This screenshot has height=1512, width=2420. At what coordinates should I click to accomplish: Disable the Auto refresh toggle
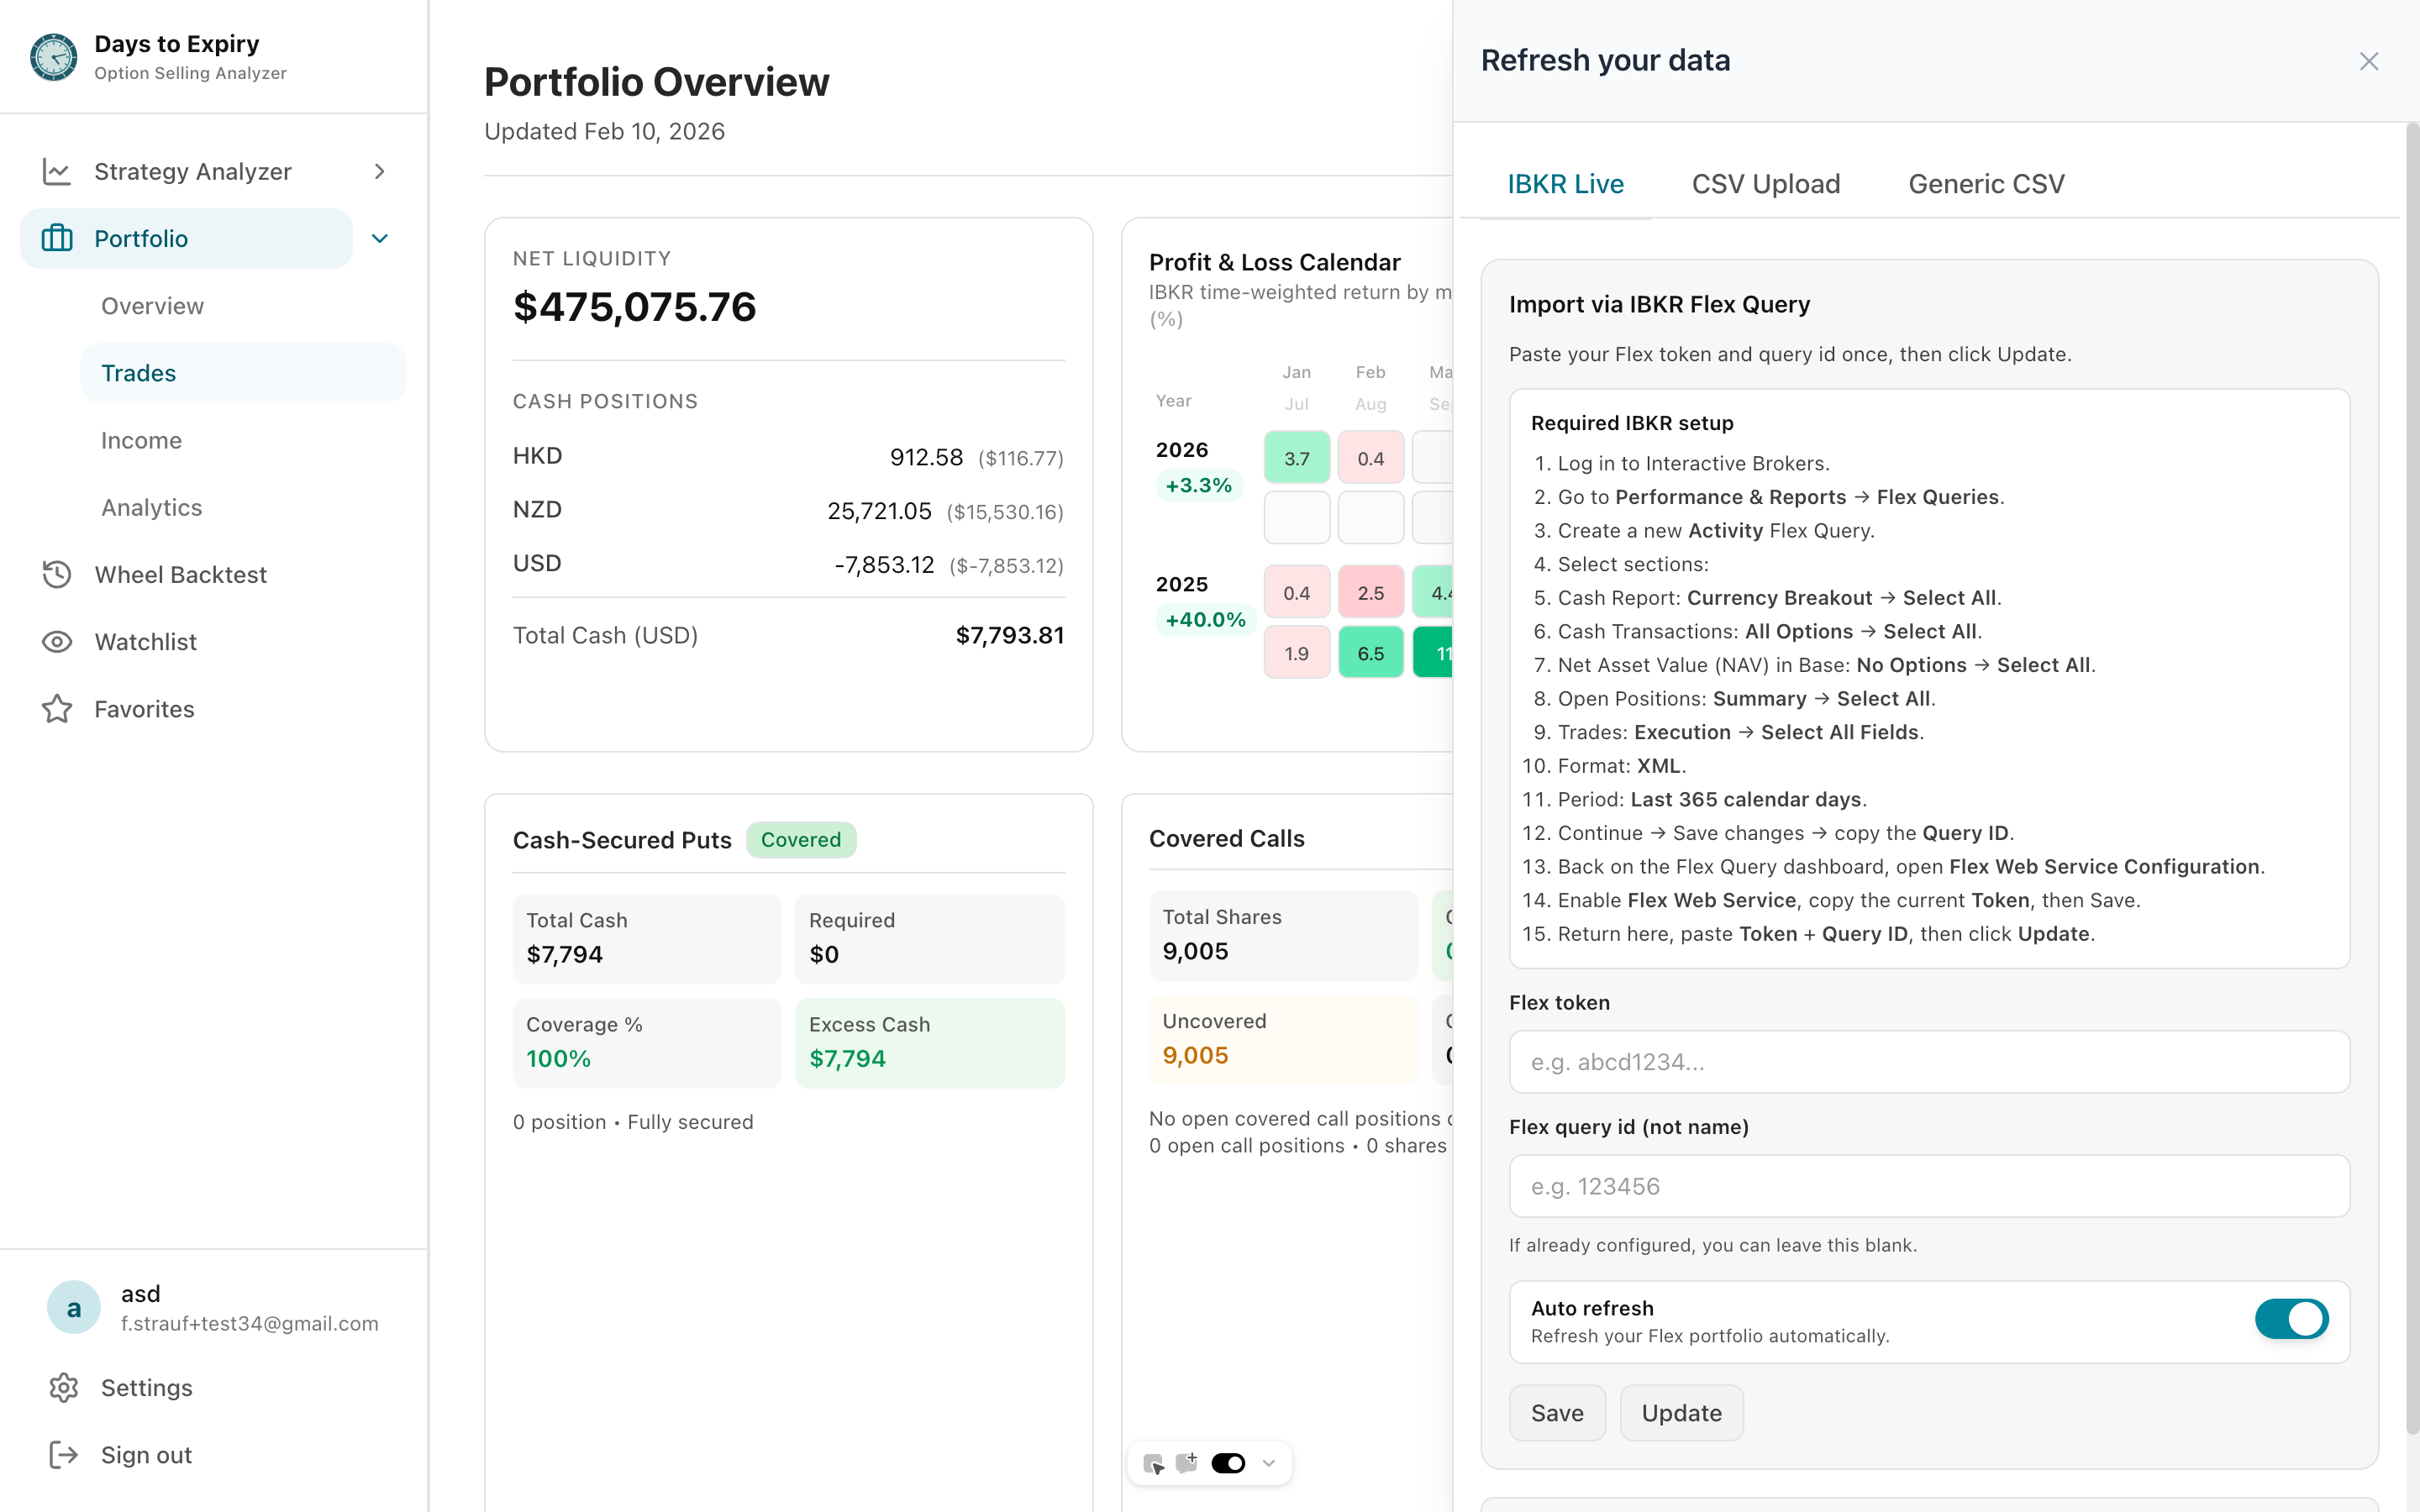[x=2291, y=1320]
